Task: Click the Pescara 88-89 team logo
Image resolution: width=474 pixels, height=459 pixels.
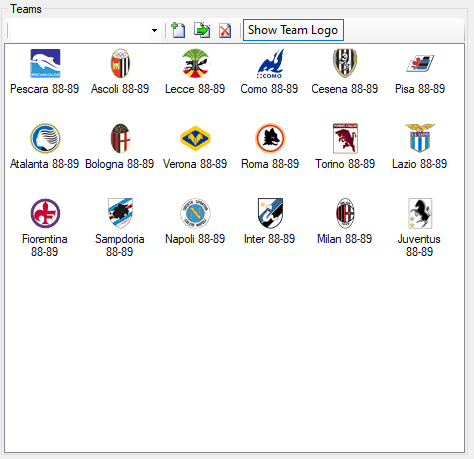Action: point(45,63)
